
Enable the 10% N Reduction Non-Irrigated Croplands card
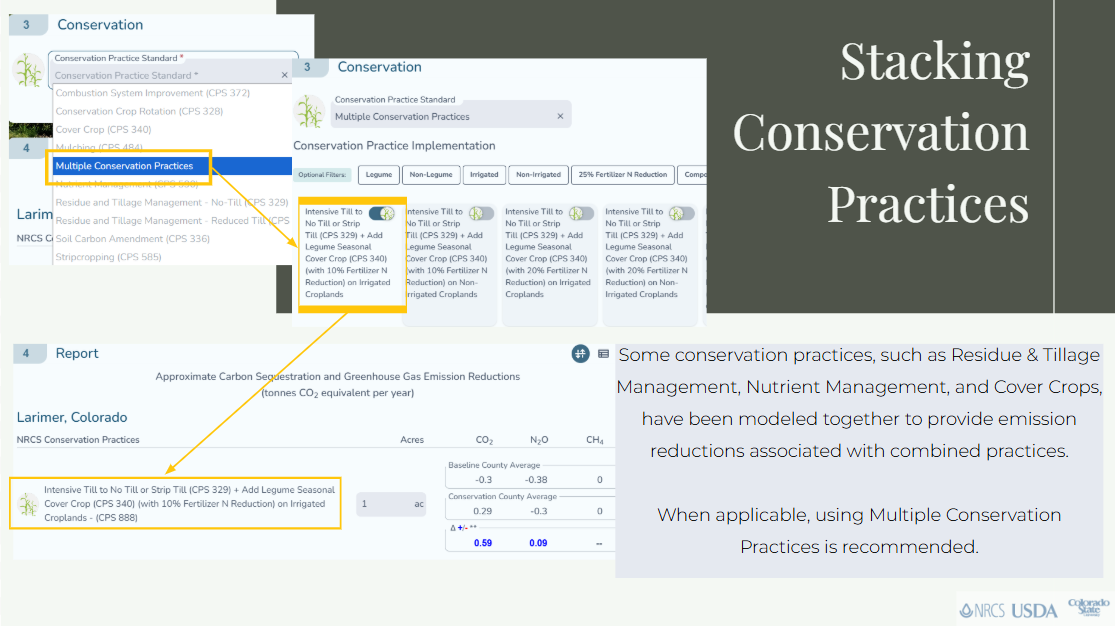click(481, 213)
